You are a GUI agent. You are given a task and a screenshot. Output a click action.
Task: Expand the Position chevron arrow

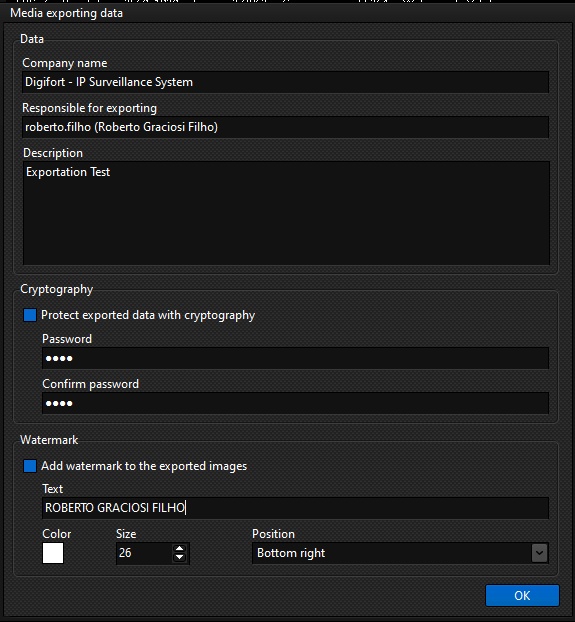tap(539, 553)
